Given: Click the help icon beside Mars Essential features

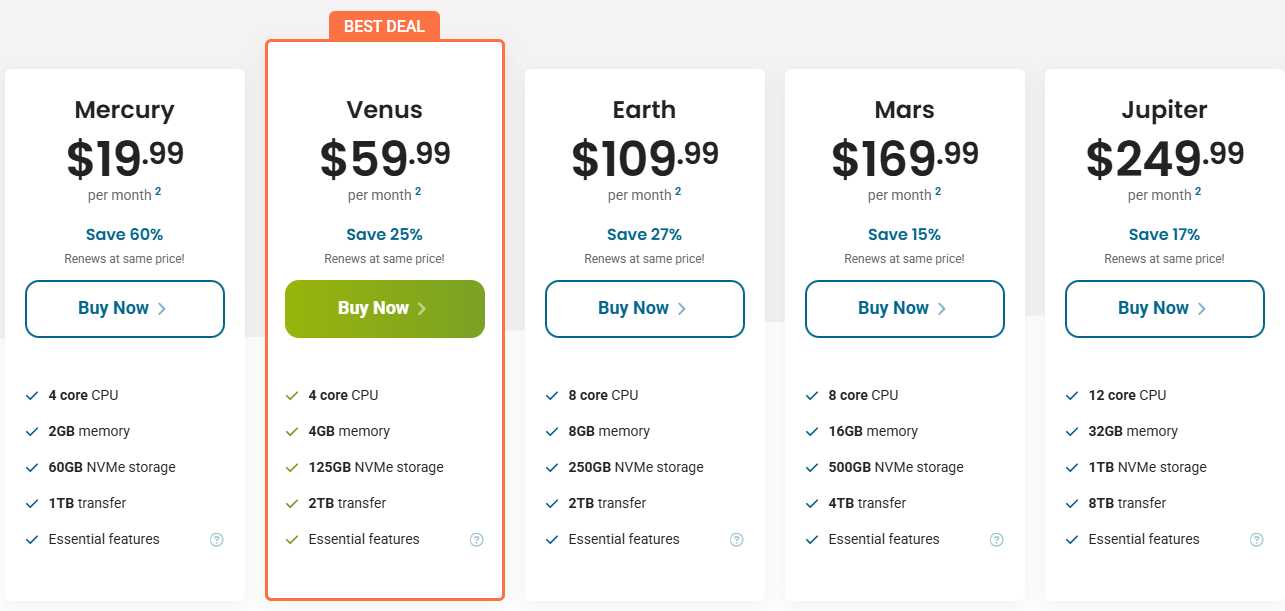Looking at the screenshot, I should (x=997, y=540).
